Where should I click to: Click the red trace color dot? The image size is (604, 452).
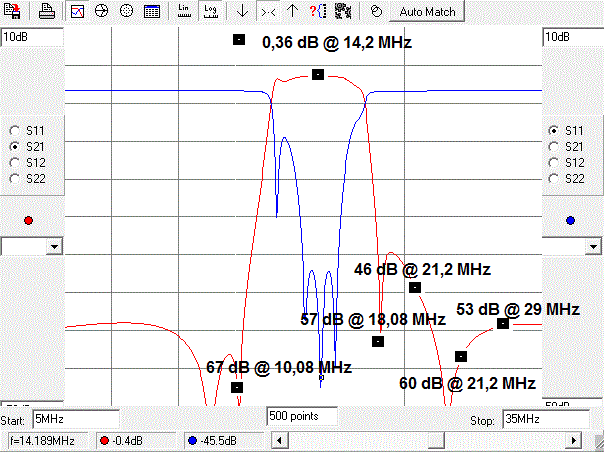(28, 221)
